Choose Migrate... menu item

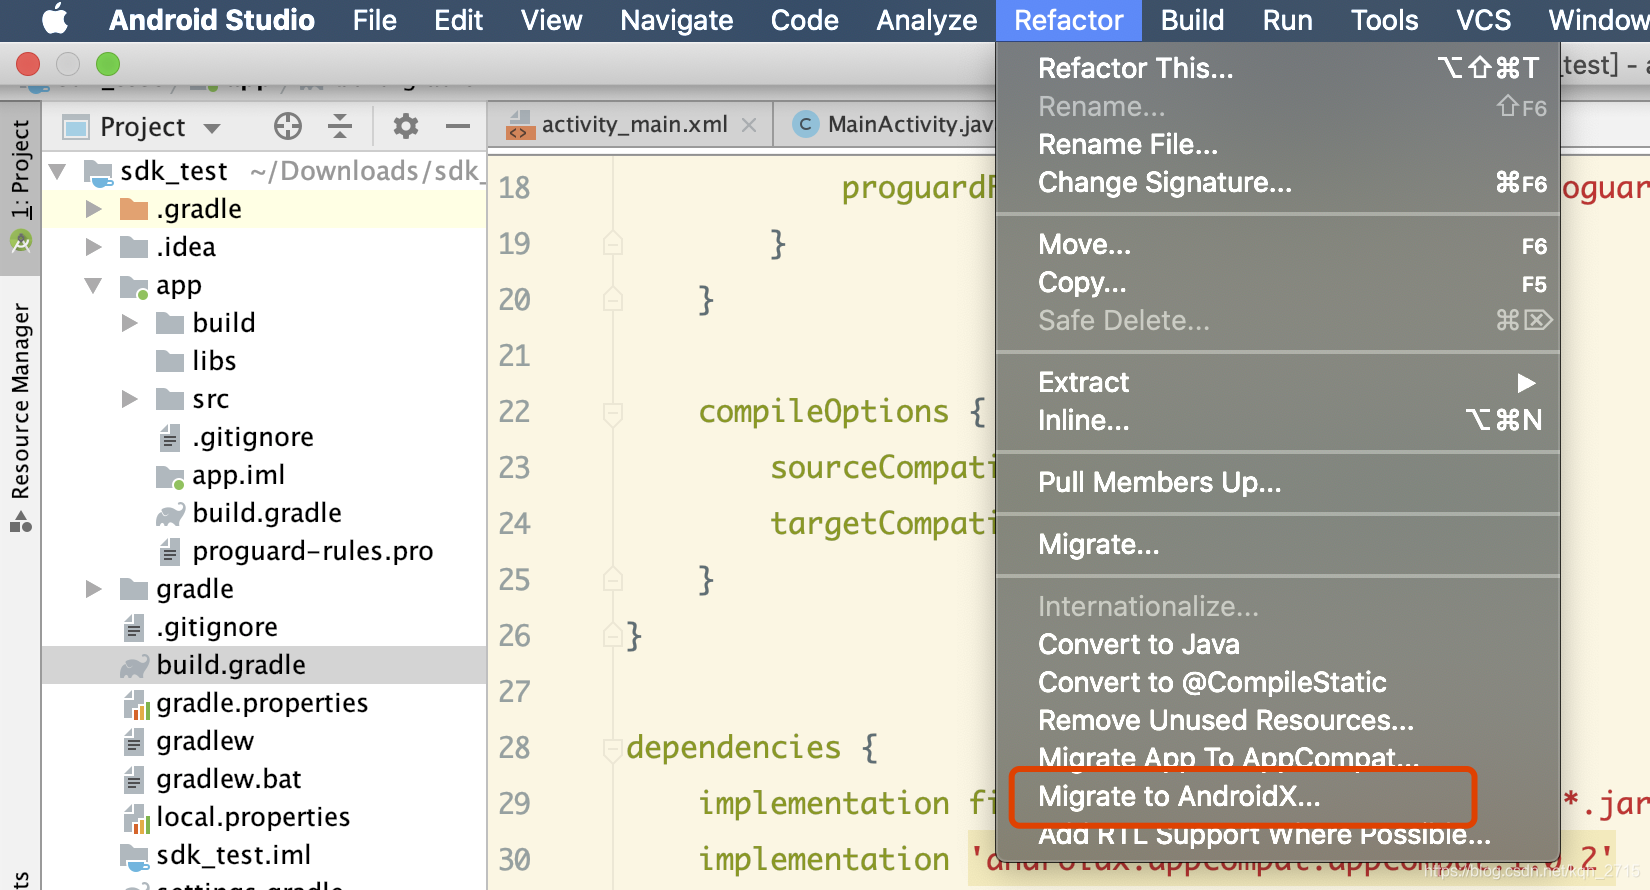1278,545
